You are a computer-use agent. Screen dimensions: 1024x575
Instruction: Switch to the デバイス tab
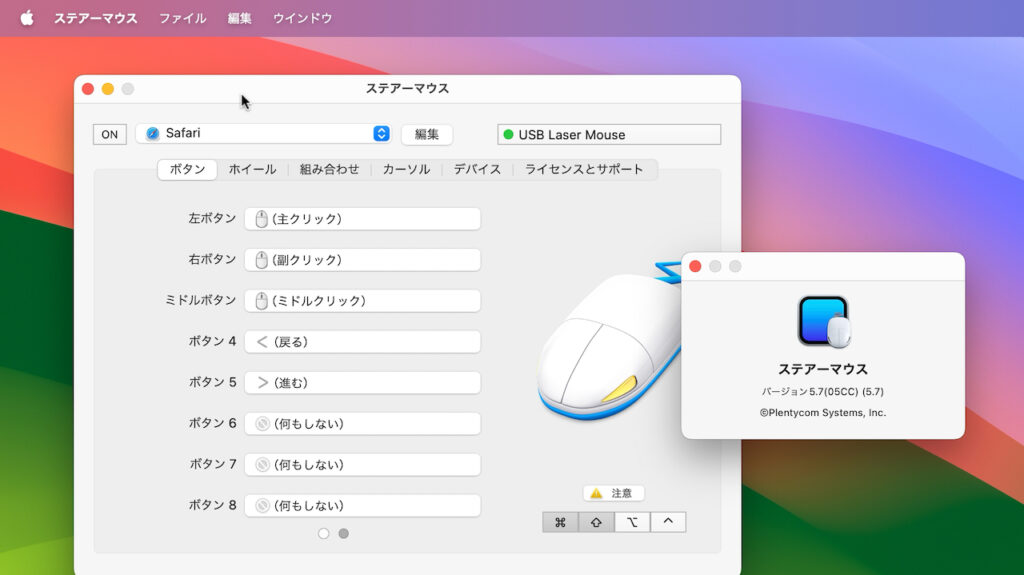pyautogui.click(x=477, y=169)
